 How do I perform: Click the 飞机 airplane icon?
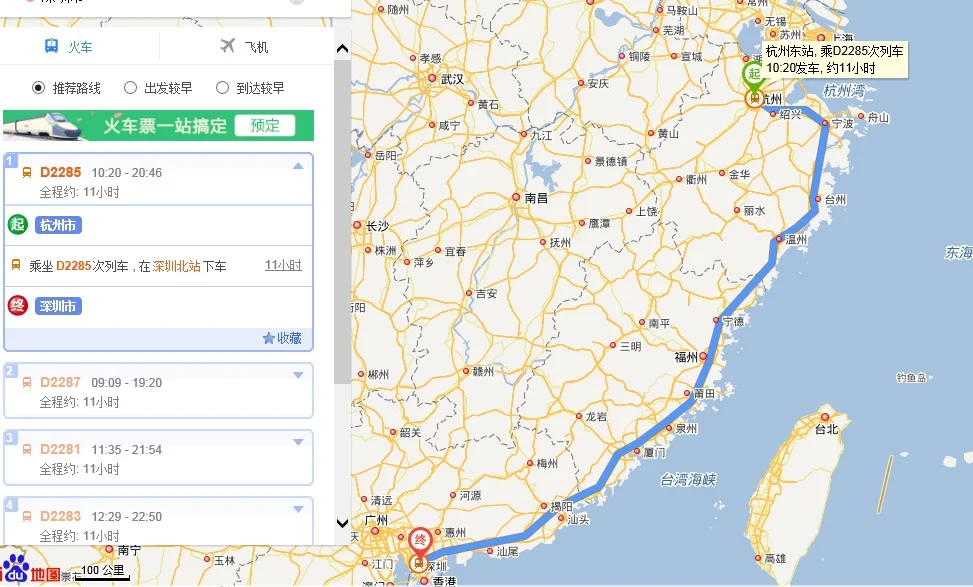click(x=227, y=45)
